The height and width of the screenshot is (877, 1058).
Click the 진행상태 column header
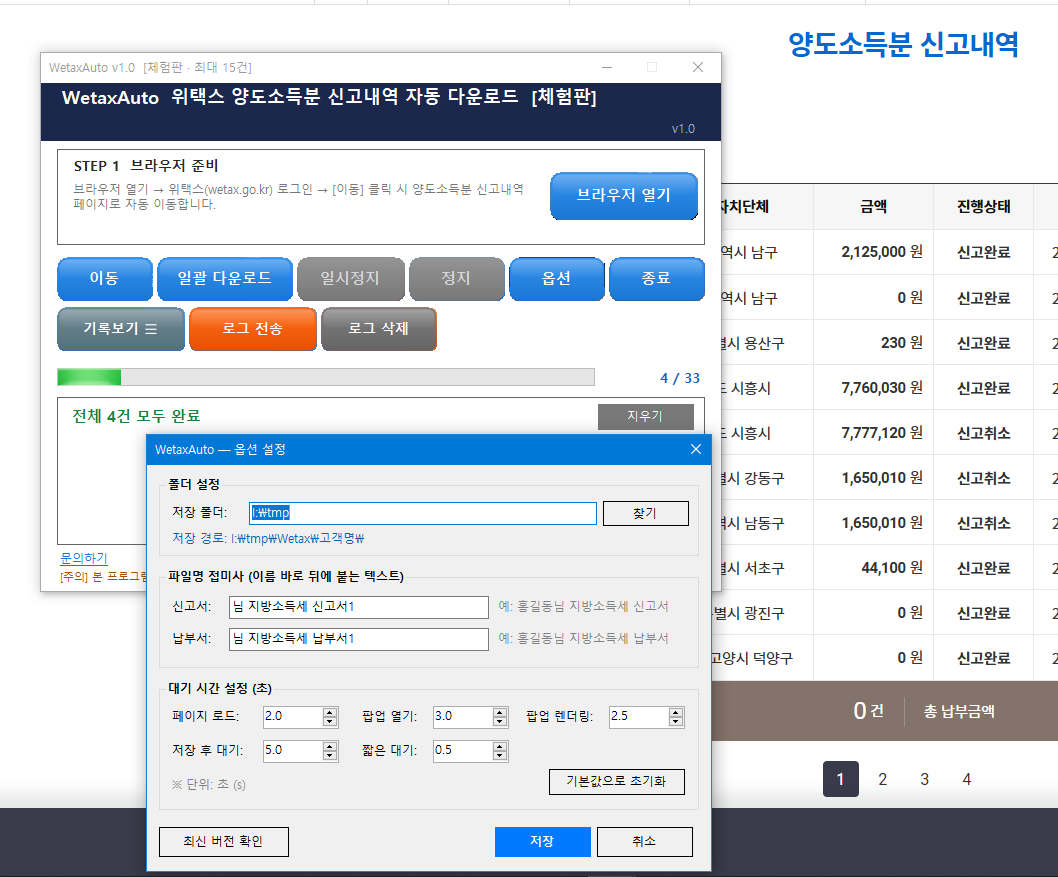tap(984, 207)
